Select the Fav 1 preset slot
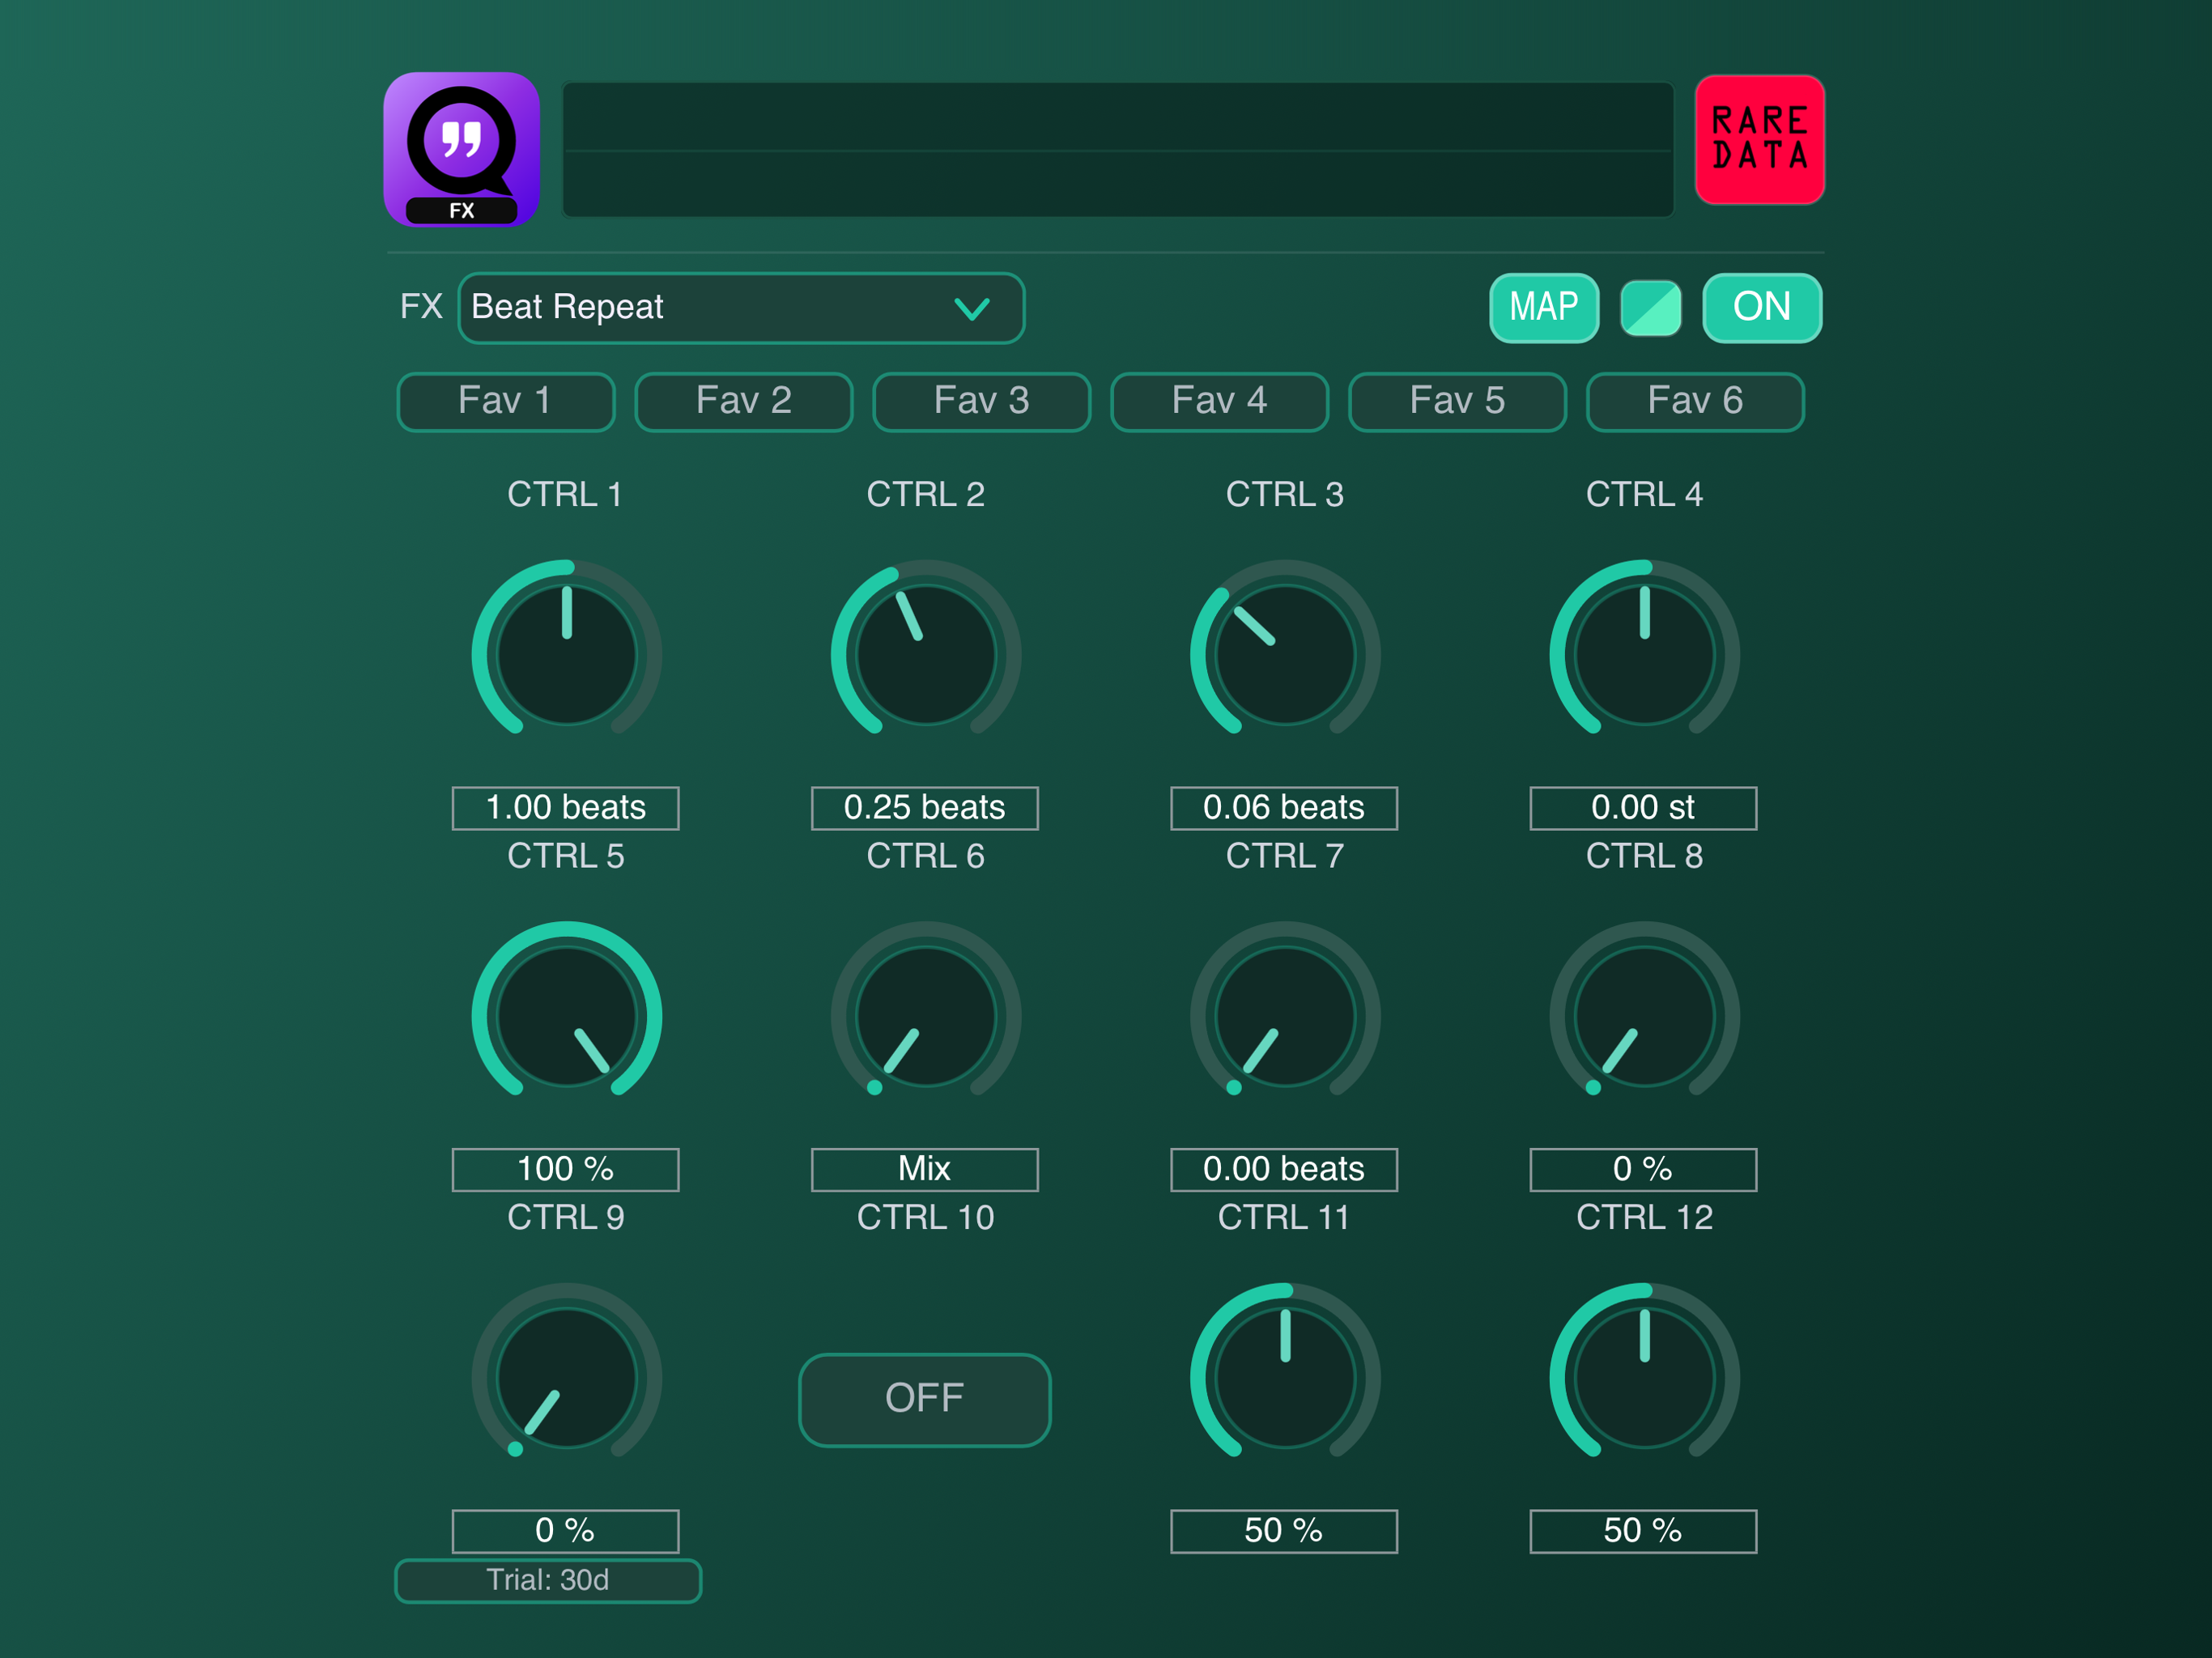Image resolution: width=2212 pixels, height=1658 pixels. 505,402
